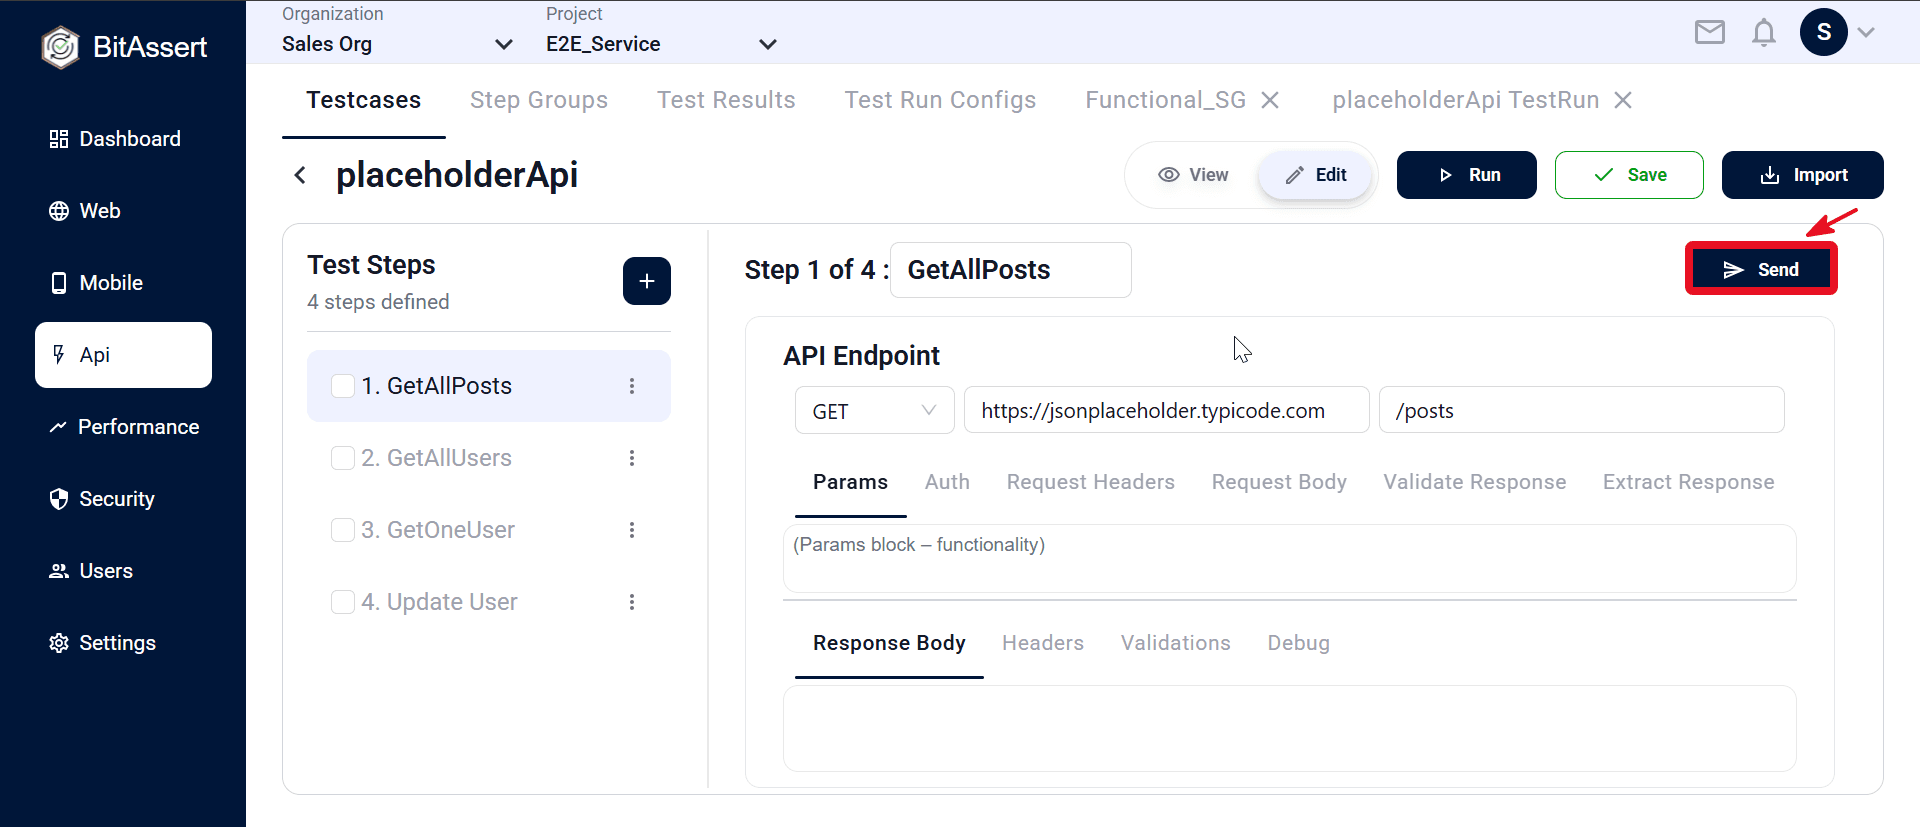Check the GetOneUser step checkbox

click(343, 530)
